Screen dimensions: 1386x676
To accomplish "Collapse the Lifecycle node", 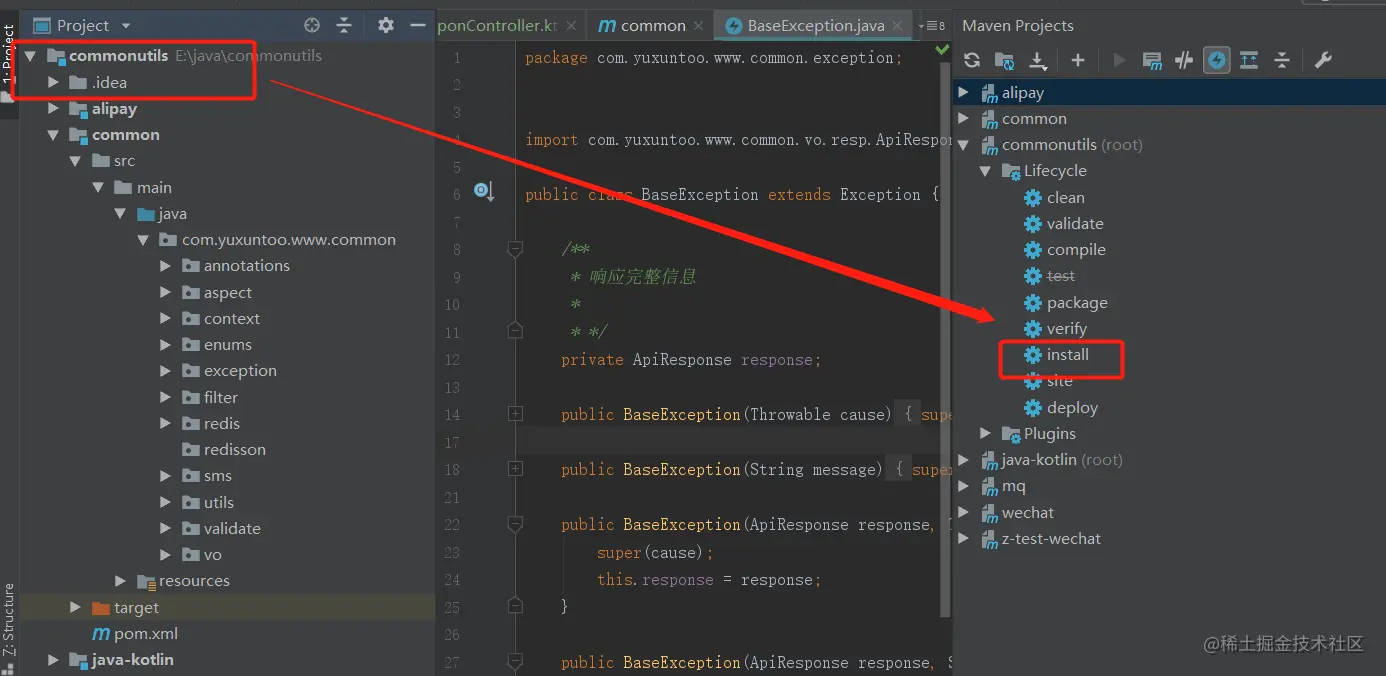I will click(x=985, y=171).
